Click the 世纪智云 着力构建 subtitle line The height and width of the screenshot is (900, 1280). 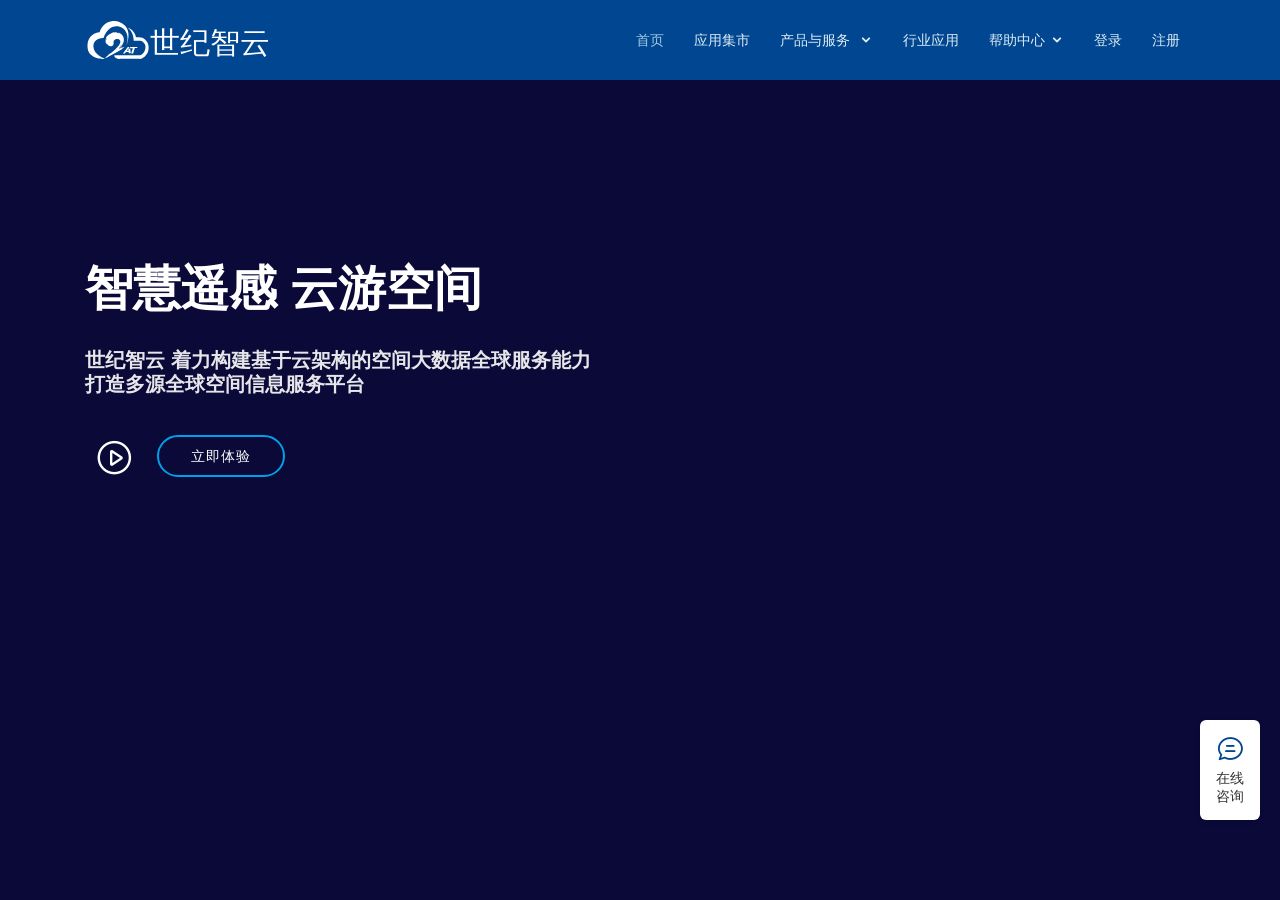pos(338,360)
